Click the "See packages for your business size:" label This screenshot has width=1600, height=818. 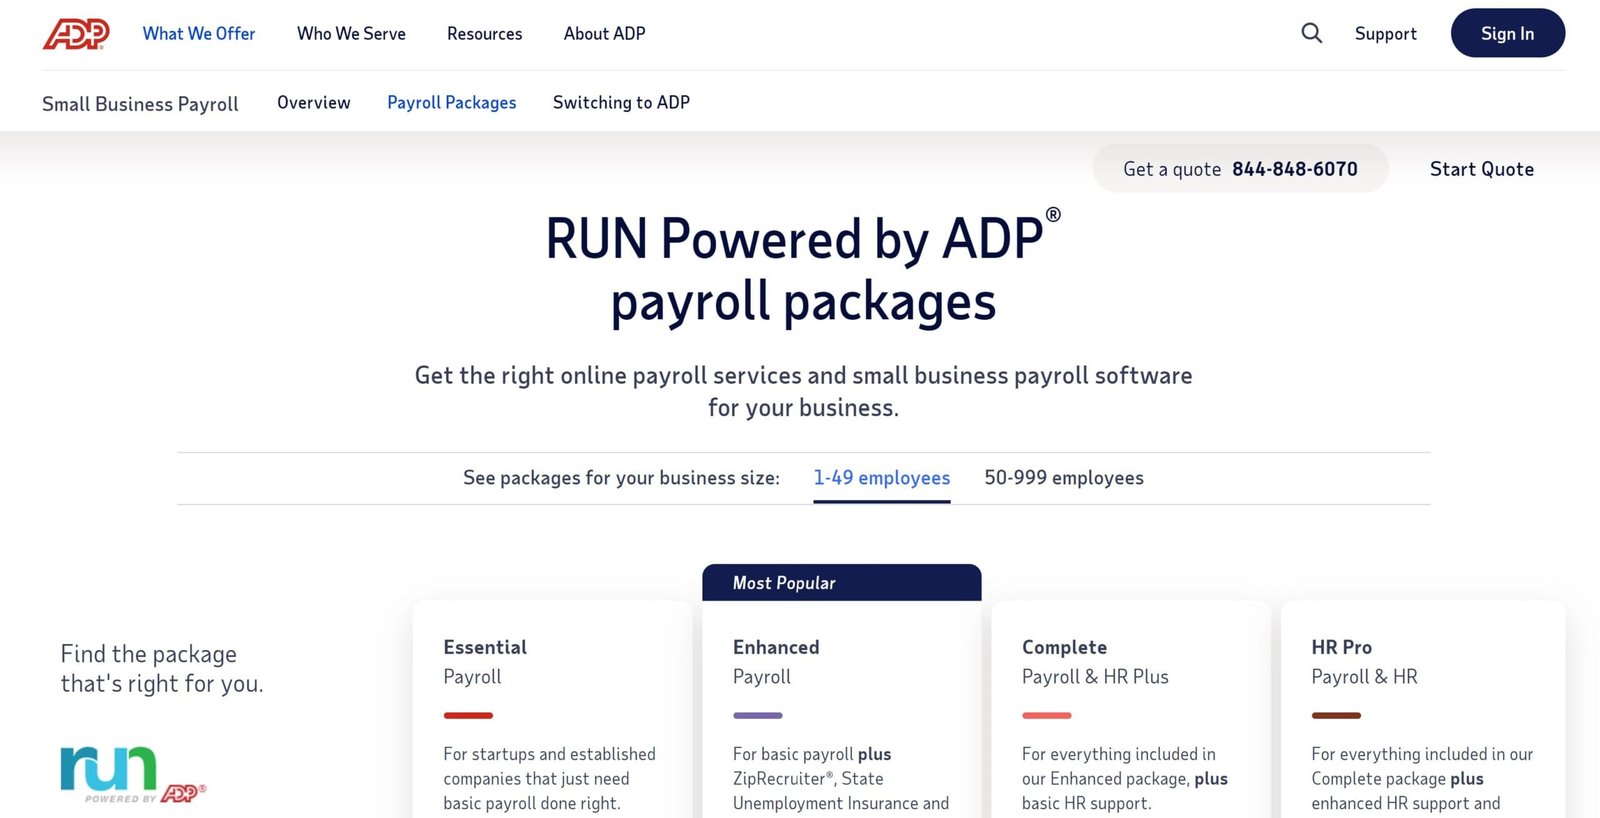621,478
